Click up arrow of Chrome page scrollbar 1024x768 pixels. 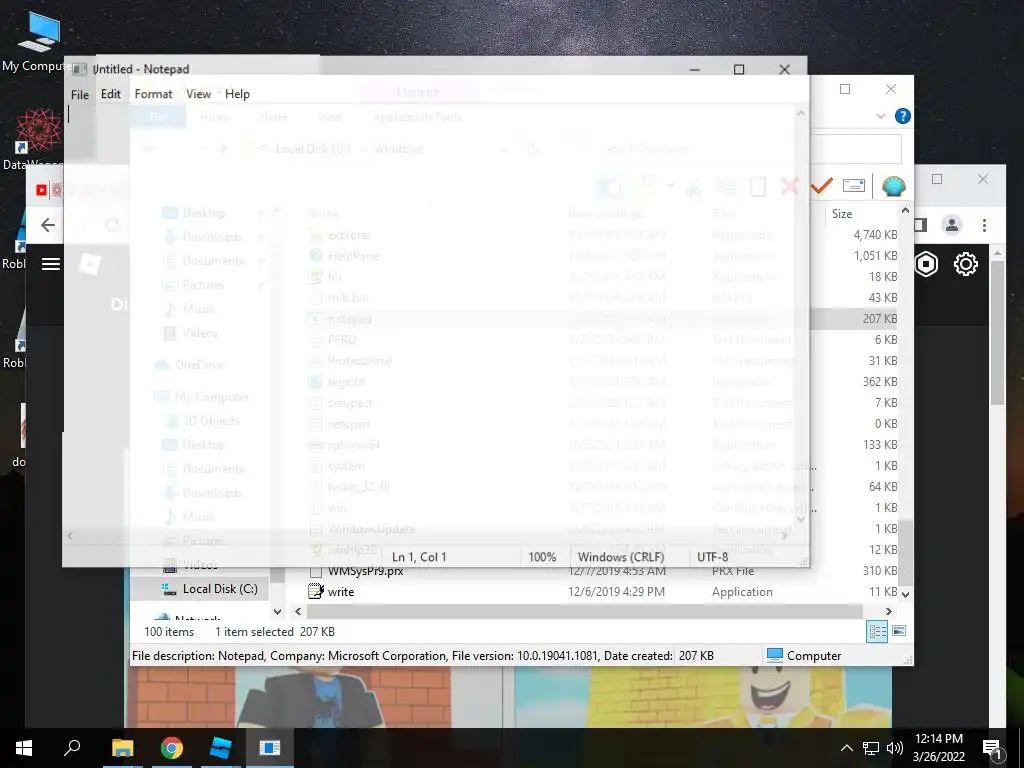(998, 253)
